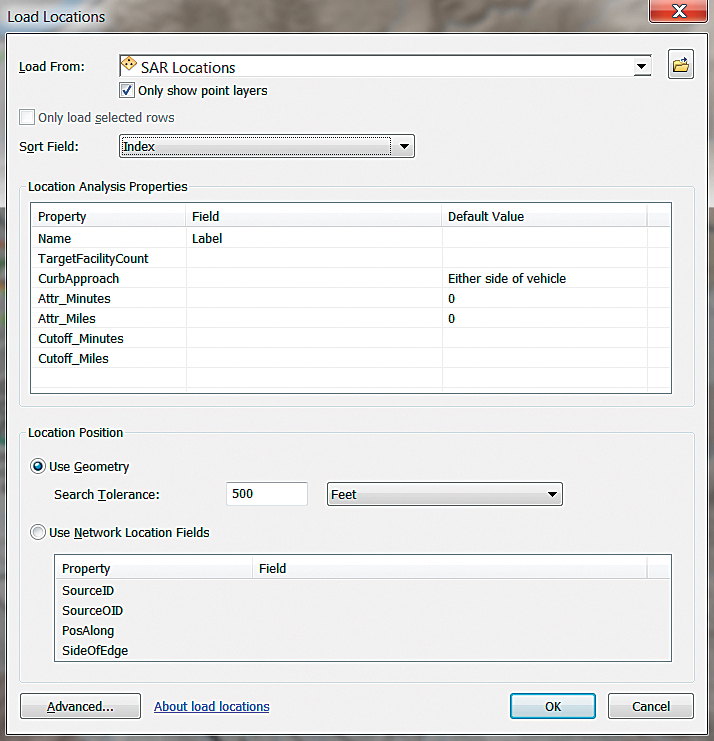Click the Search Tolerance 500 input field

pyautogui.click(x=267, y=494)
